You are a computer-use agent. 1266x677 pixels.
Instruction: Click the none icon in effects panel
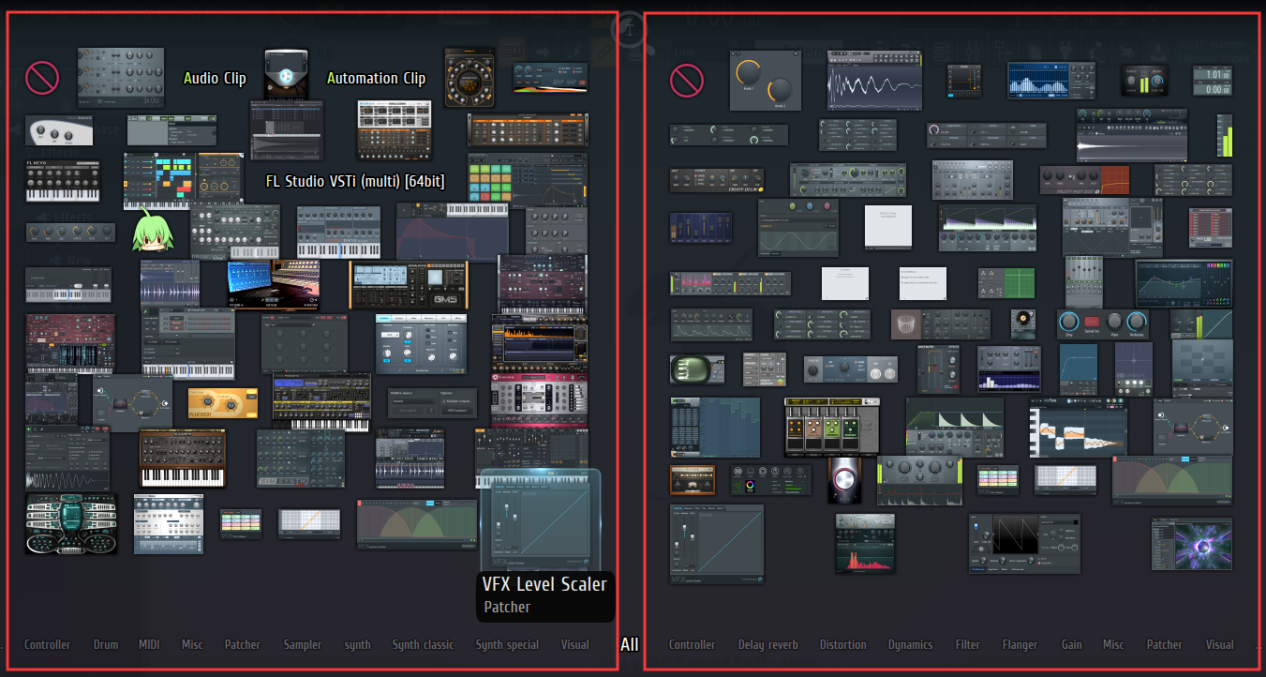click(x=687, y=80)
